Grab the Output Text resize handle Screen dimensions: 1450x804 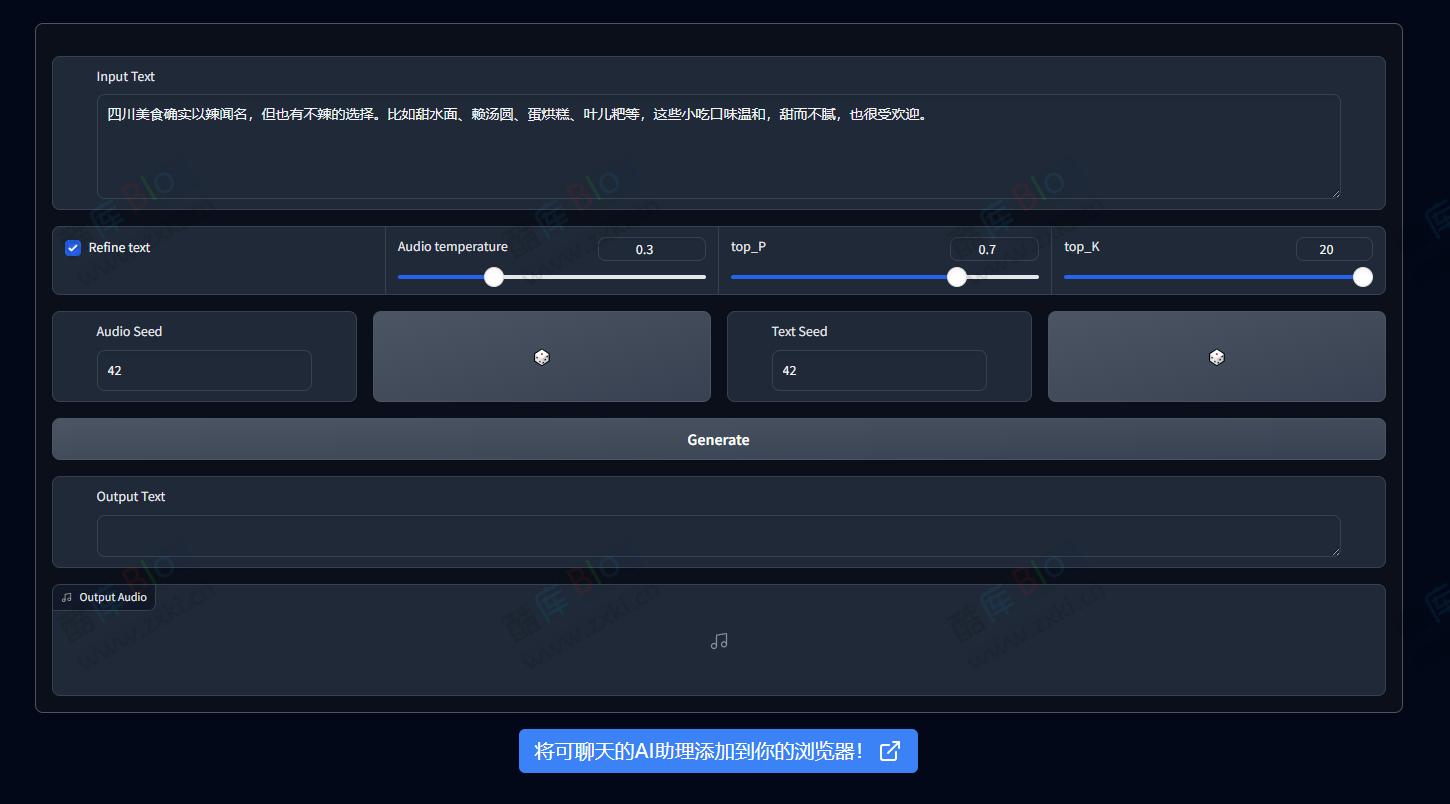[1334, 550]
